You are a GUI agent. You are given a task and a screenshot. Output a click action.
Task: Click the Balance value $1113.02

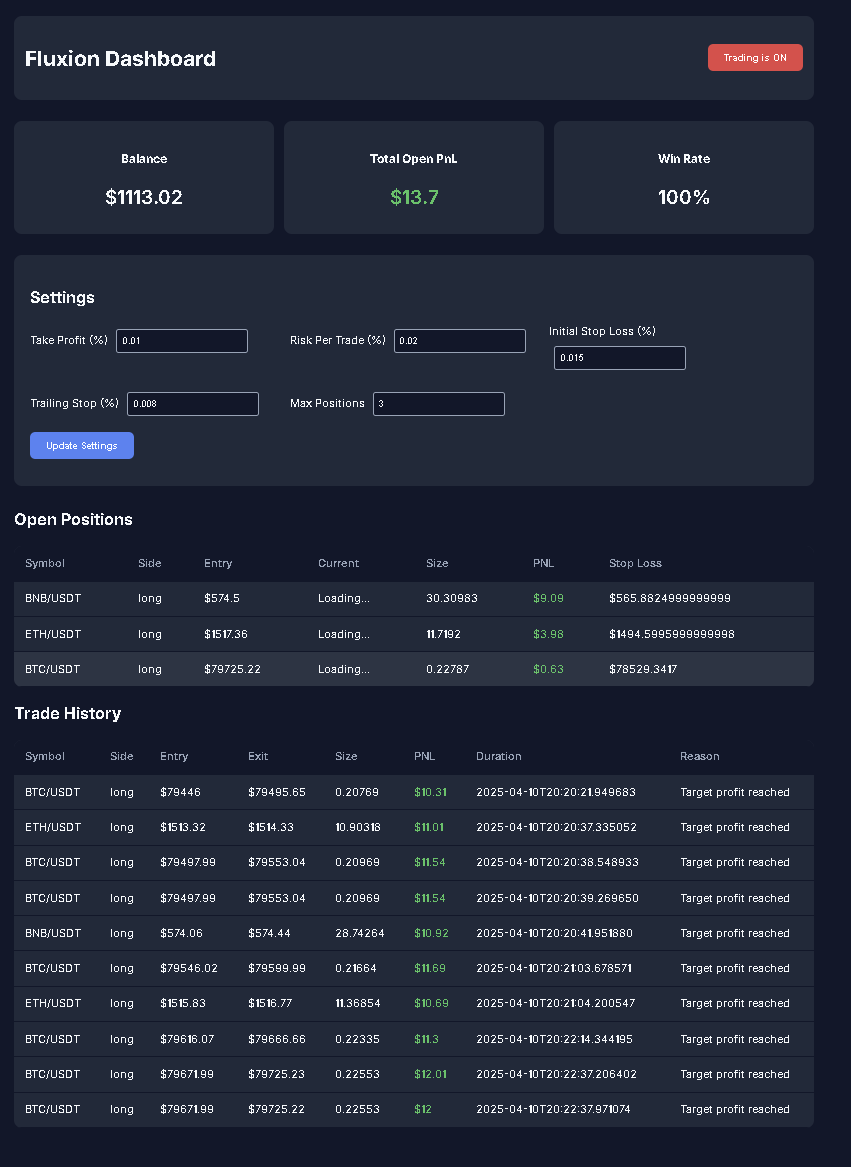click(x=144, y=196)
